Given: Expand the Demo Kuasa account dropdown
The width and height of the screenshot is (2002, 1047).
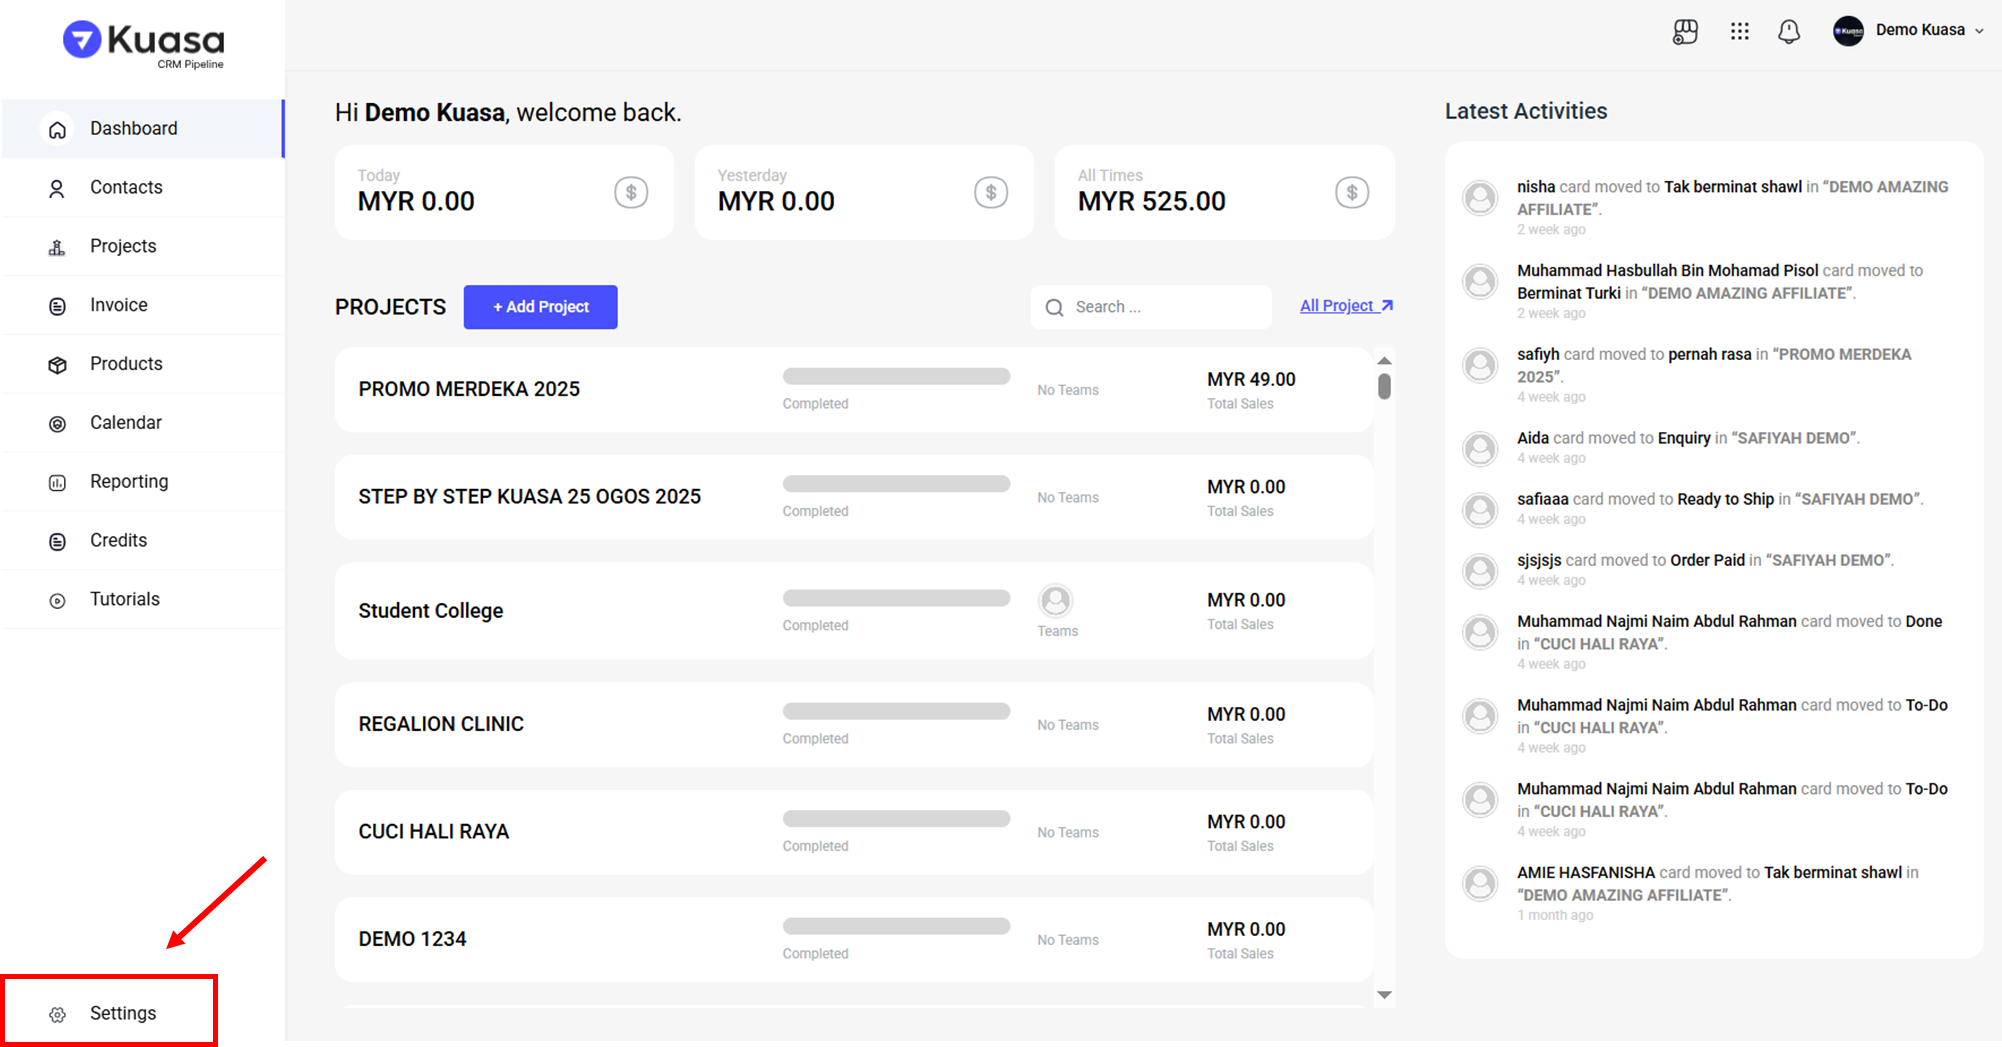Looking at the screenshot, I should point(1908,31).
